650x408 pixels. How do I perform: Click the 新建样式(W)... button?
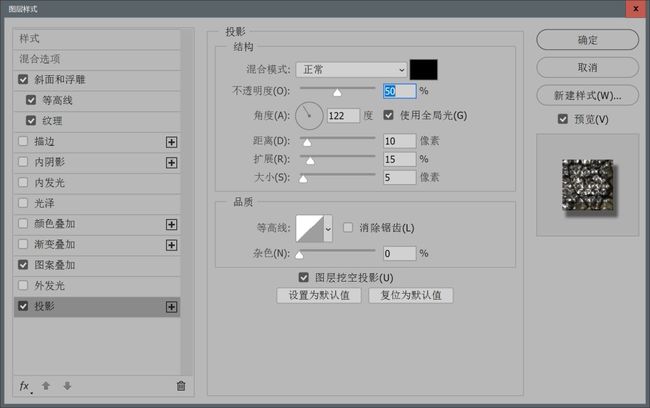[587, 96]
